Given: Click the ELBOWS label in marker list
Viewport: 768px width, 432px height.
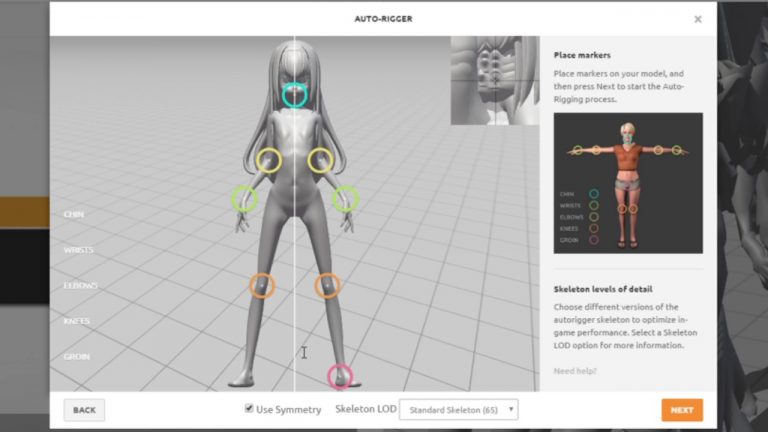Looking at the screenshot, I should [80, 285].
